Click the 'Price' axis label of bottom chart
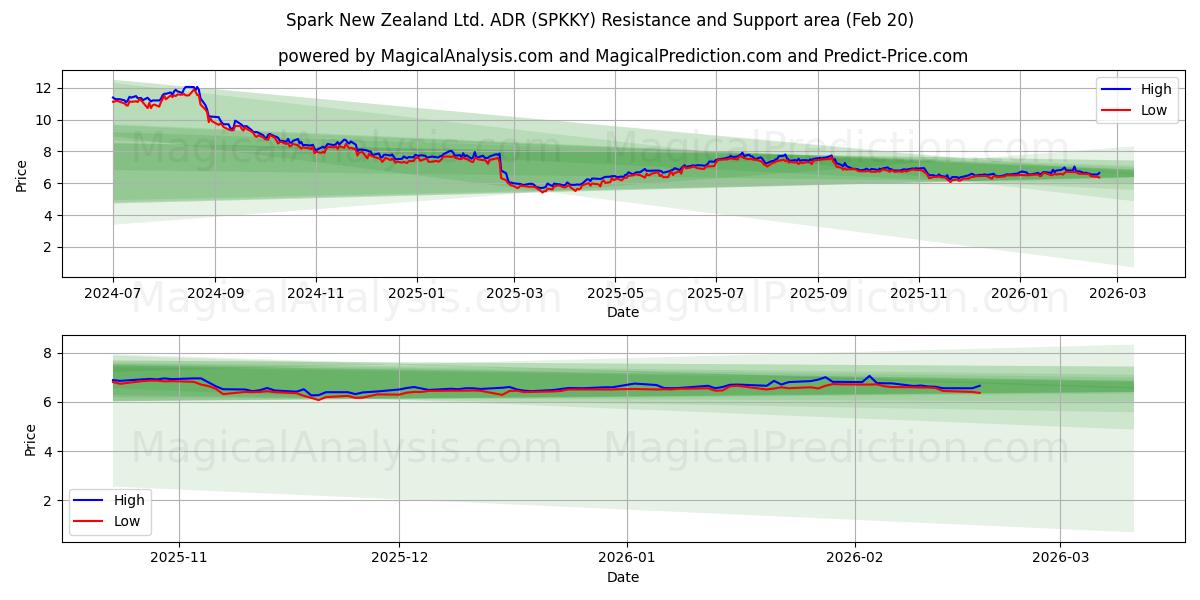Image resolution: width=1200 pixels, height=600 pixels. [30, 439]
